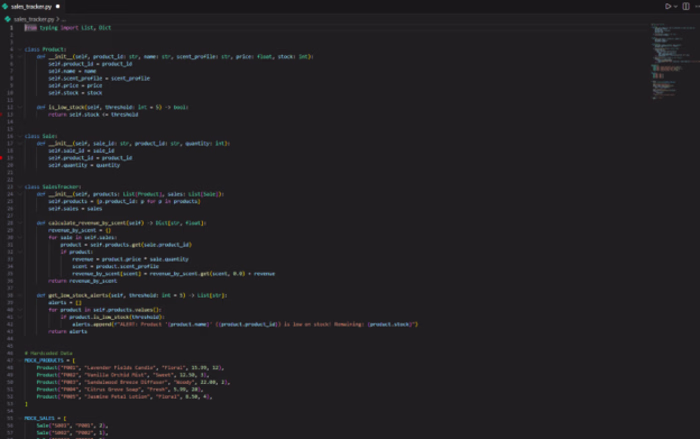
Task: Open the editor More Actions ellipsis
Action: point(697,6)
